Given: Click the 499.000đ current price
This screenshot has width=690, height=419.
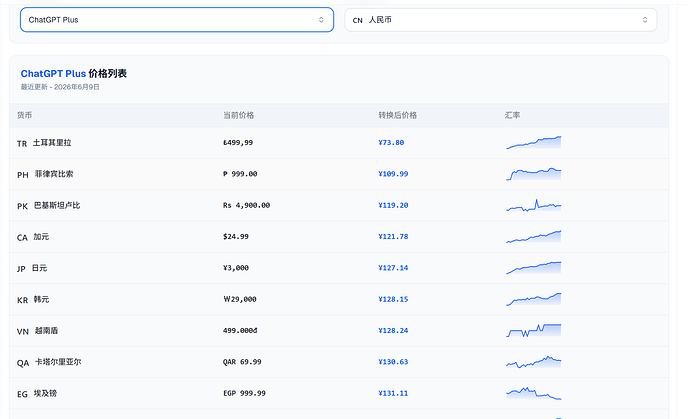Looking at the screenshot, I should click(x=240, y=331).
